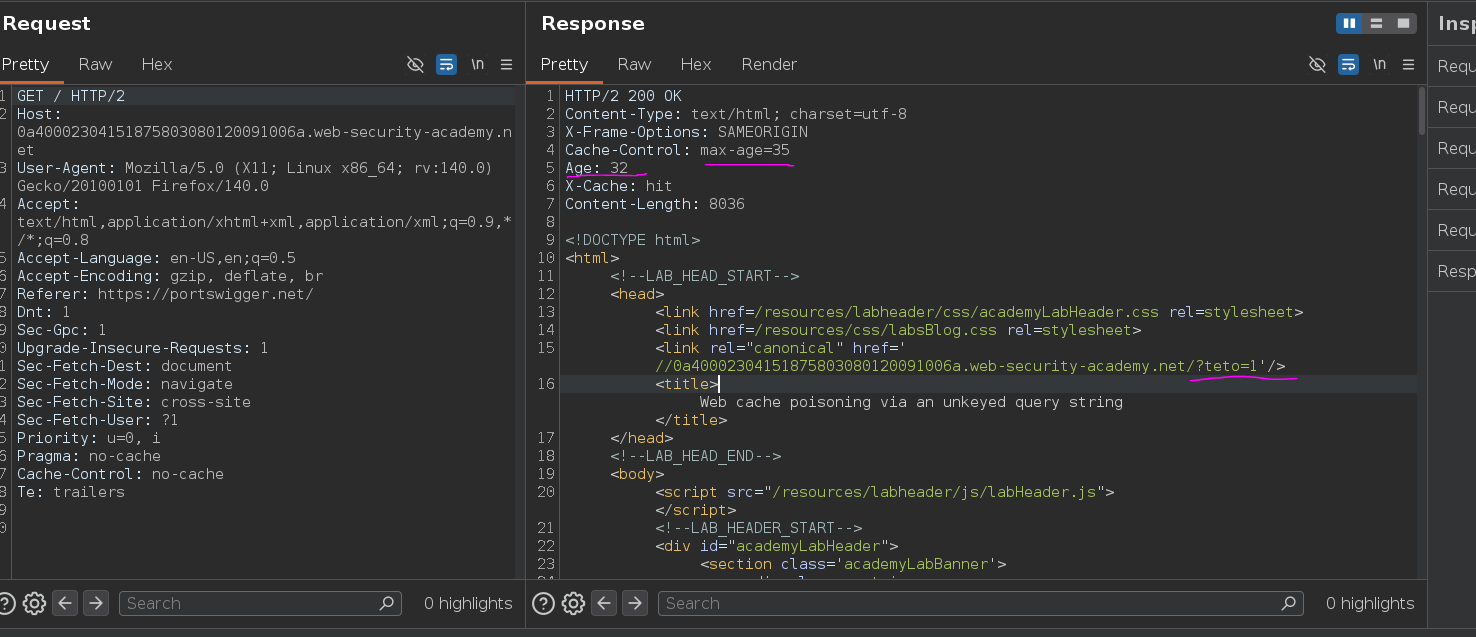Click the '<!DOCTYPE html>' line in Response

pyautogui.click(x=632, y=240)
